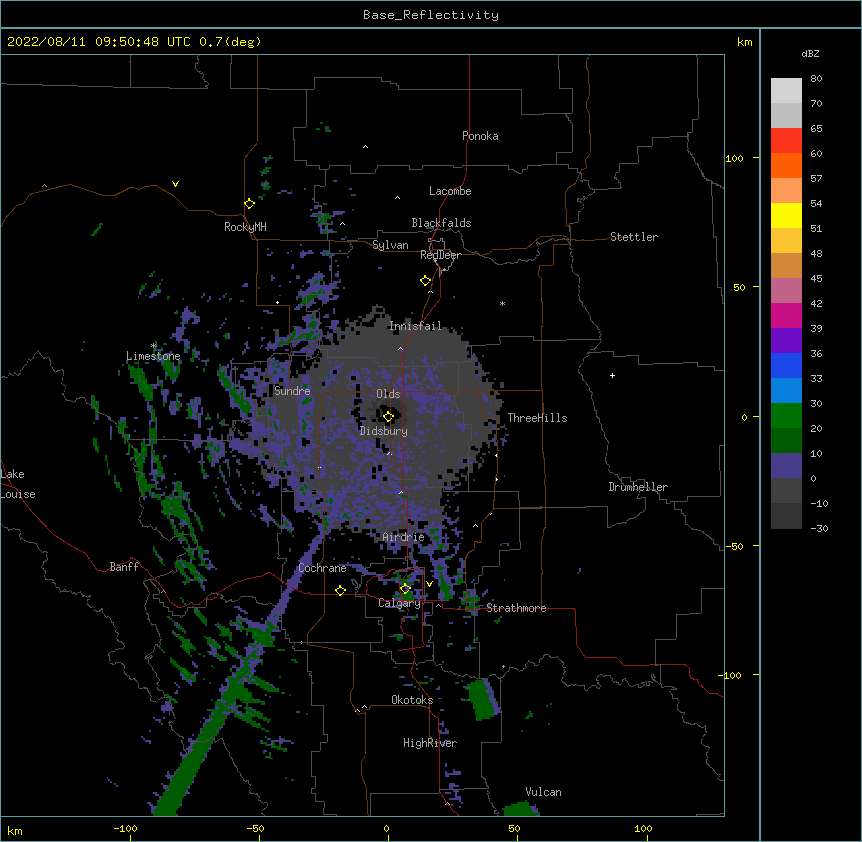Click the Okotoks town label
The height and width of the screenshot is (842, 862).
(x=412, y=700)
